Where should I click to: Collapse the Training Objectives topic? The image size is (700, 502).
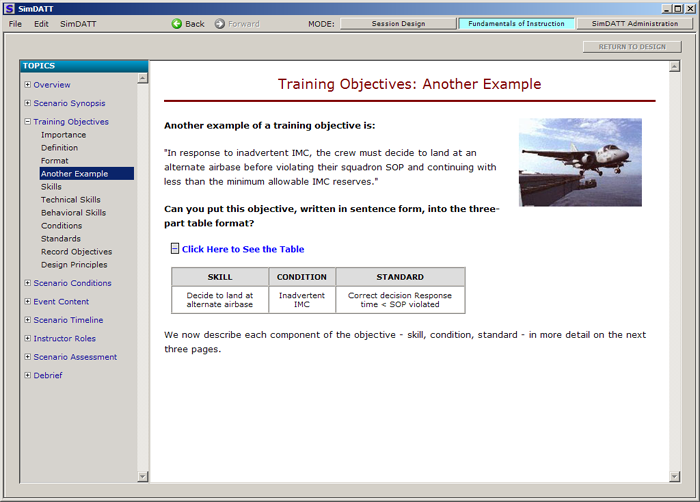[28, 122]
